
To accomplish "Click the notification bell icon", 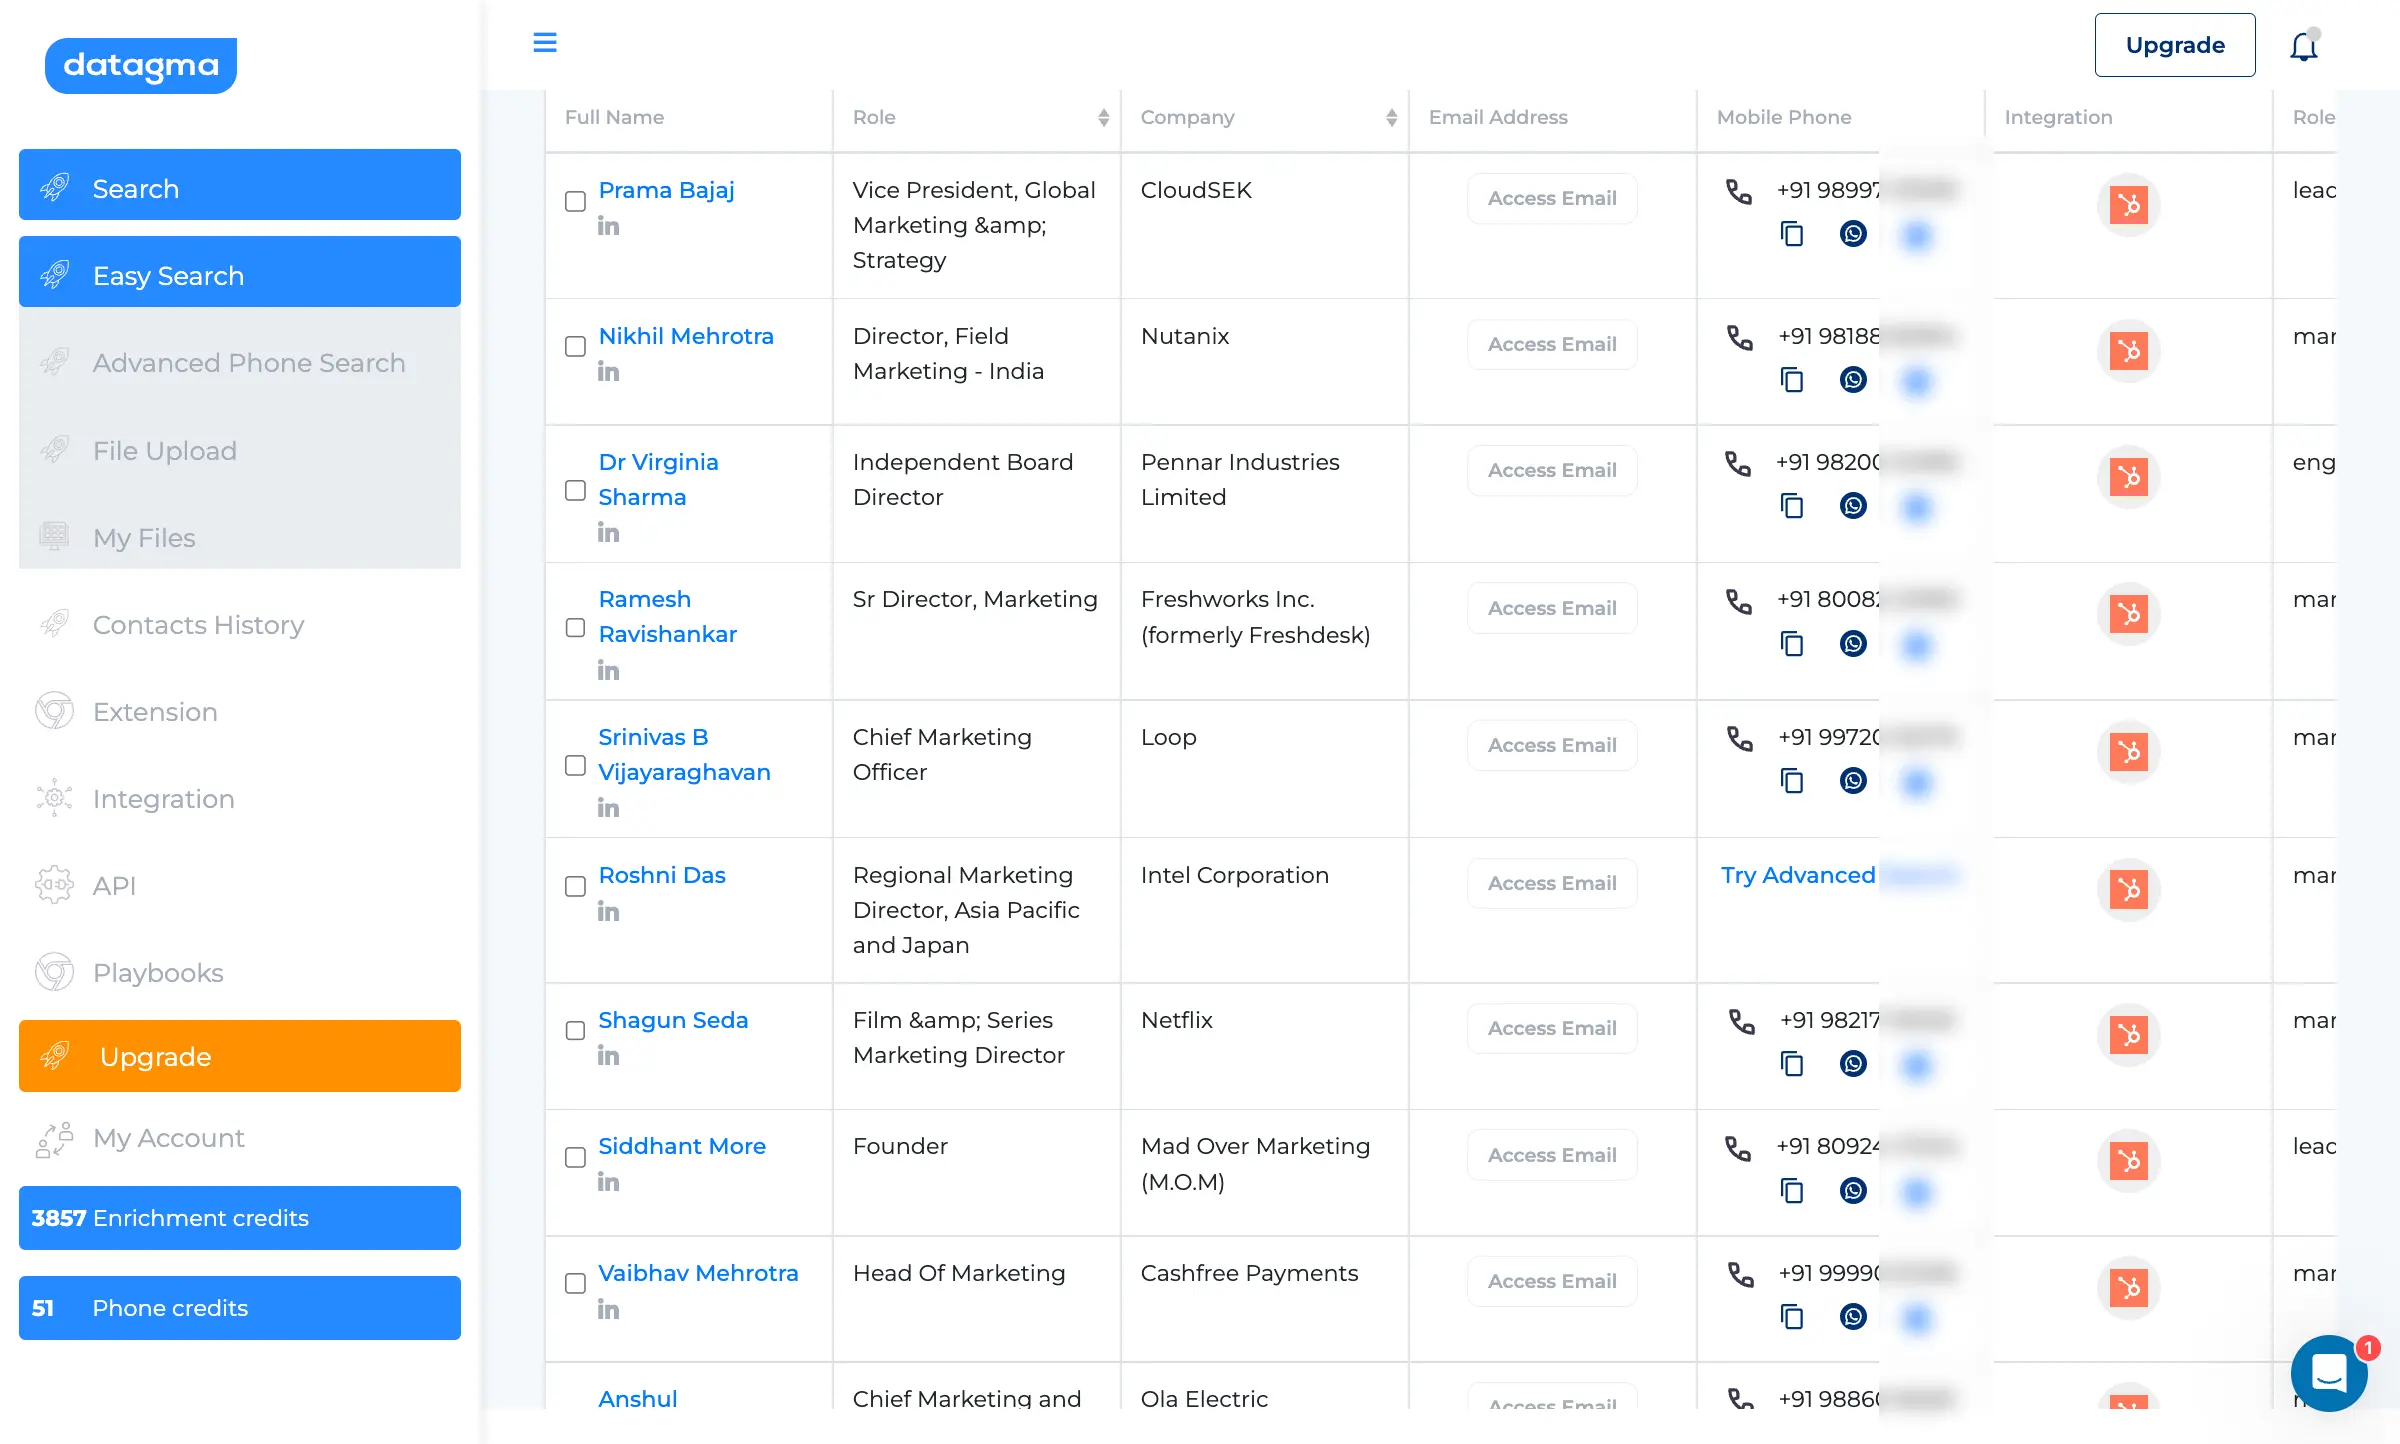I will point(2304,46).
